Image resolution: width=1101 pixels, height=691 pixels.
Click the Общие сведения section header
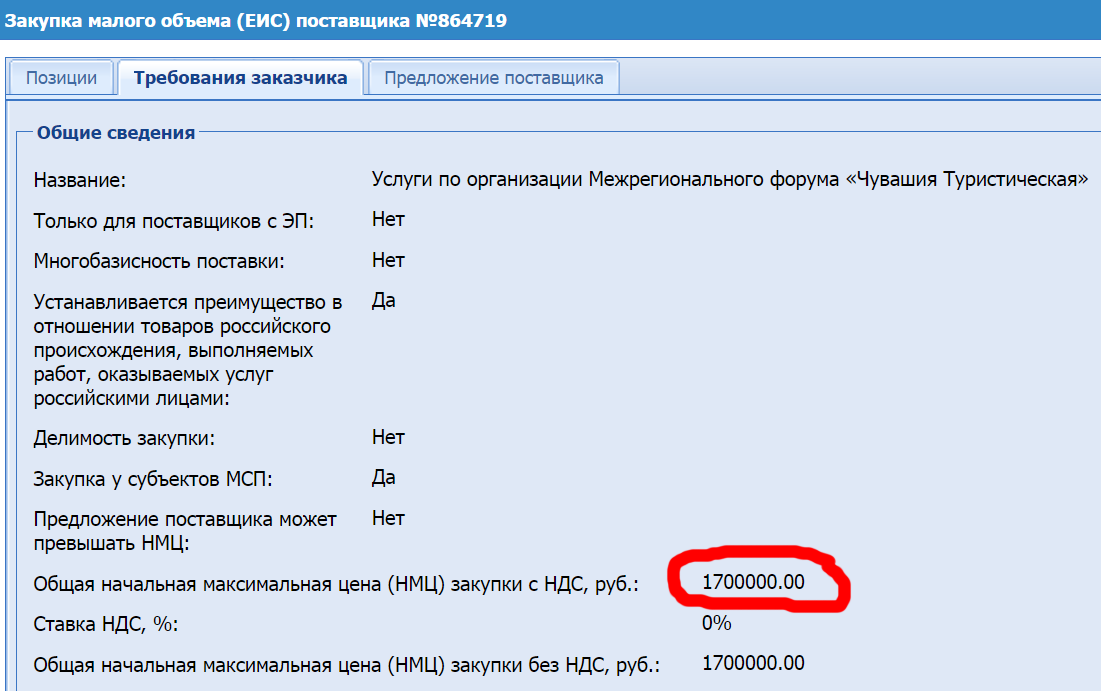pos(115,132)
